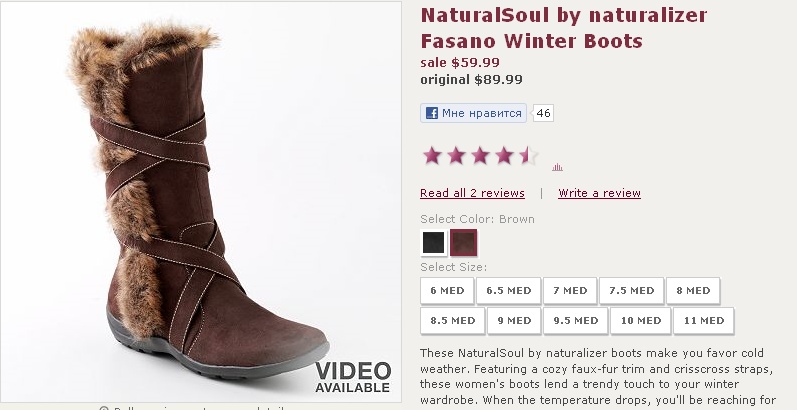Click the brown boot product image
Screen dimensions: 797x410
190,200
